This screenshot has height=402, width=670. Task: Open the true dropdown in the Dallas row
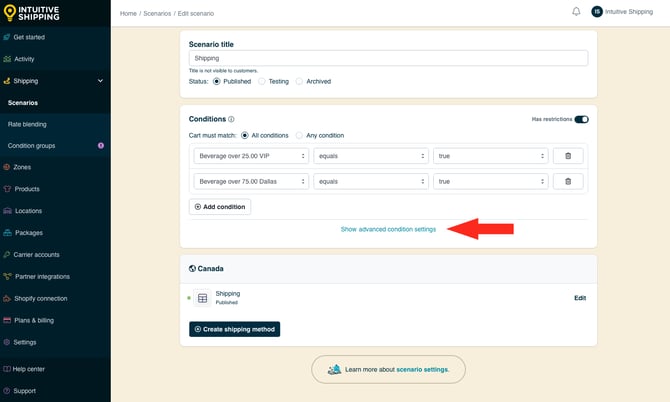pos(491,182)
